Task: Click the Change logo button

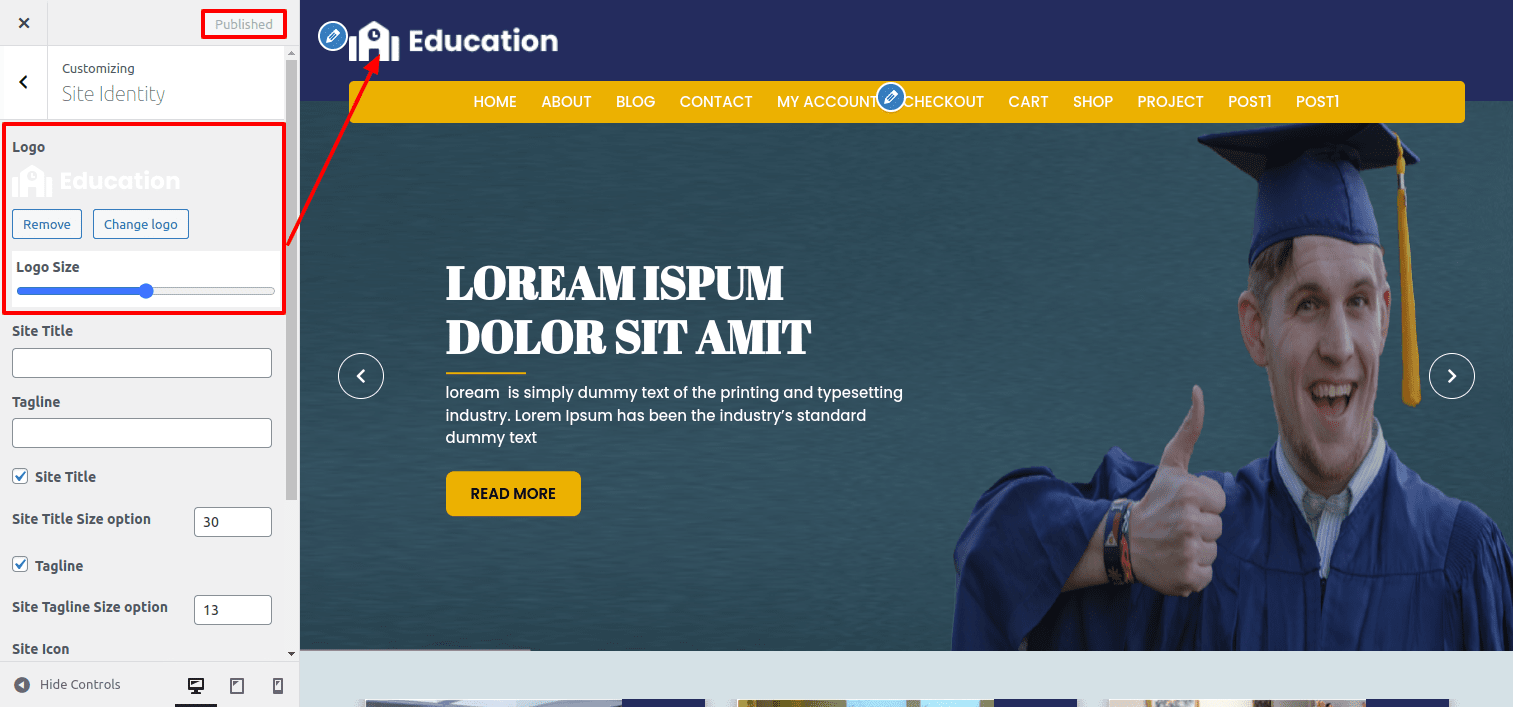Action: point(140,224)
